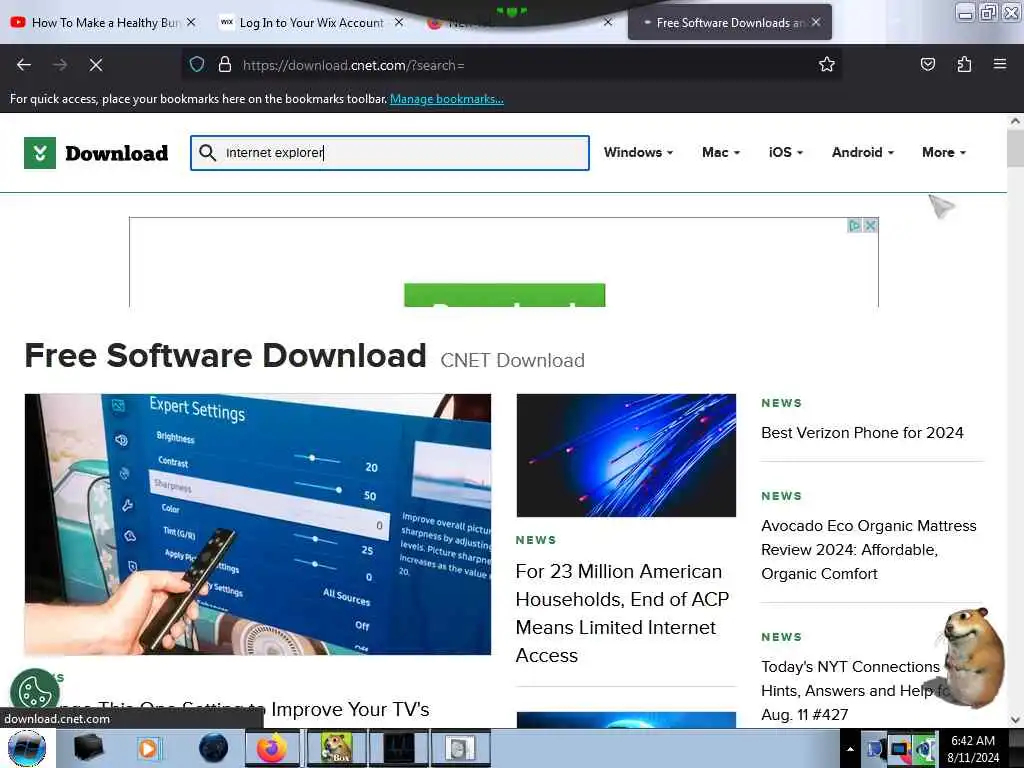Select the Free Software Downloads tab
The image size is (1024, 768).
tap(729, 22)
